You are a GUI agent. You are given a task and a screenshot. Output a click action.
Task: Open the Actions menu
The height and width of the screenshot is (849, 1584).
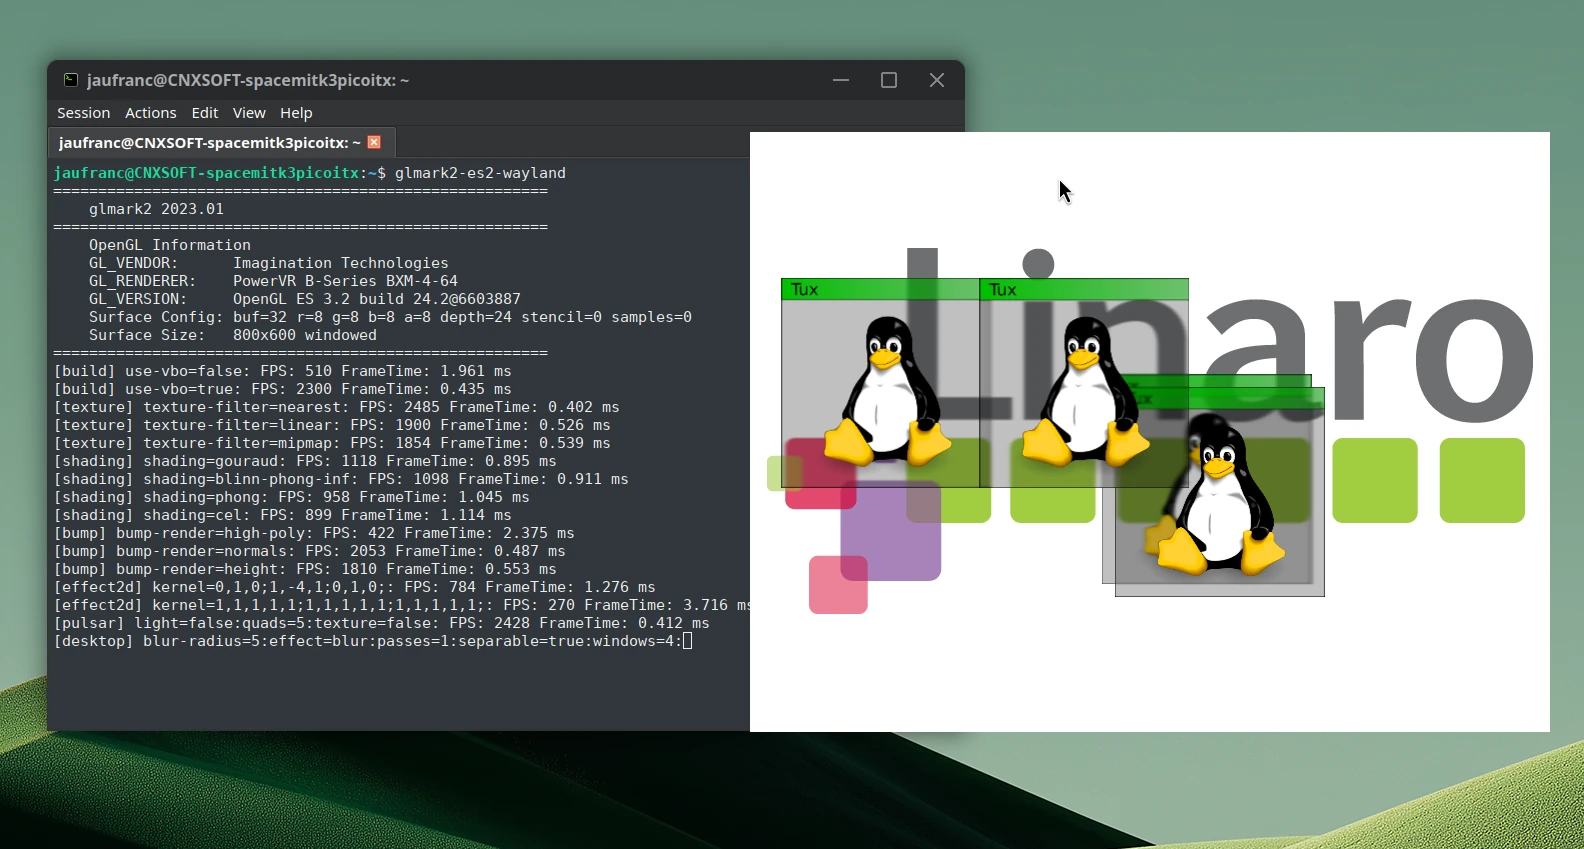pyautogui.click(x=150, y=113)
